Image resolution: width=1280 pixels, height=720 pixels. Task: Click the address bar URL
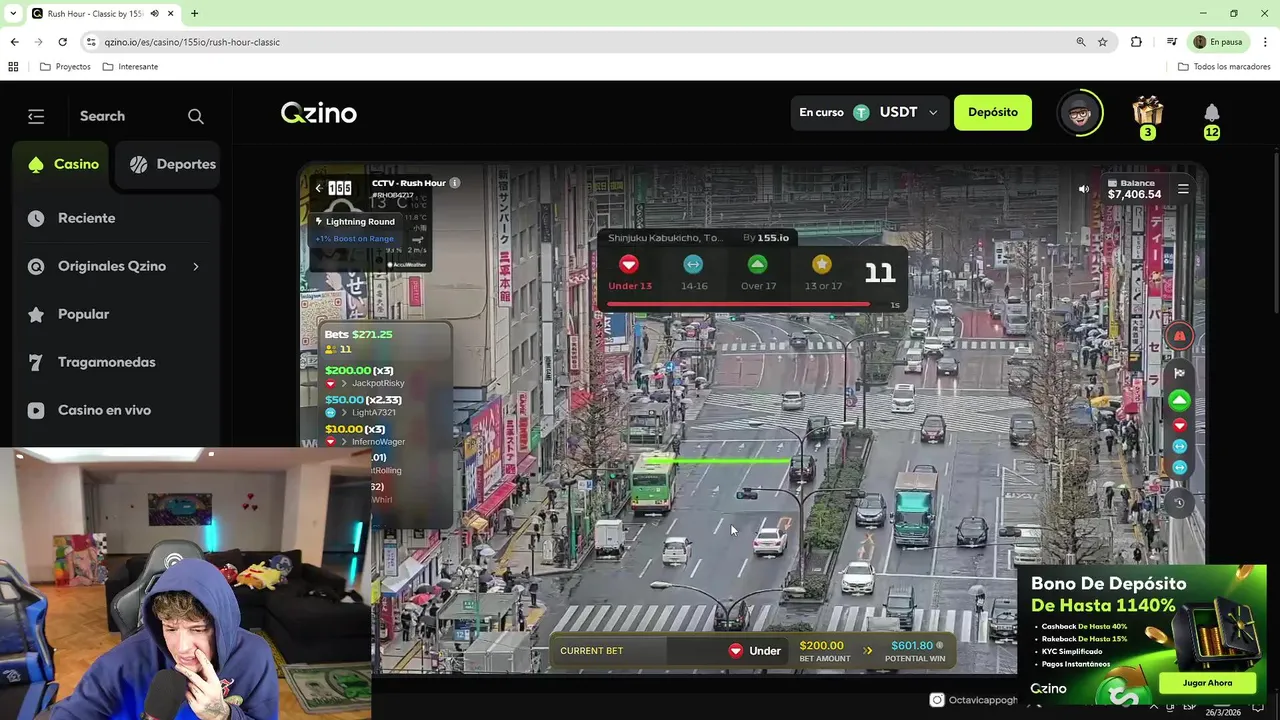tap(192, 42)
